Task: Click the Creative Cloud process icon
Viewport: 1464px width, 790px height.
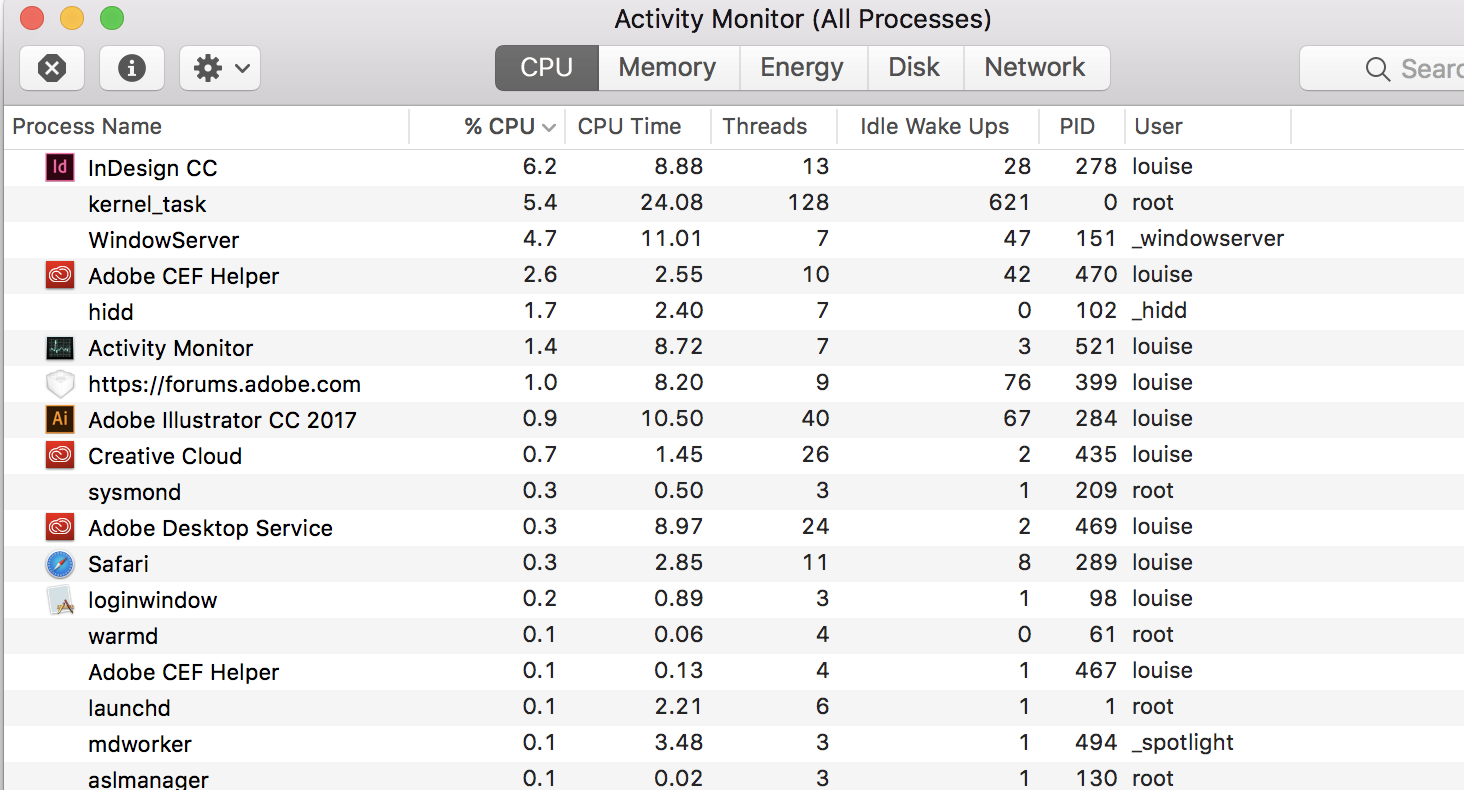Action: [x=60, y=455]
